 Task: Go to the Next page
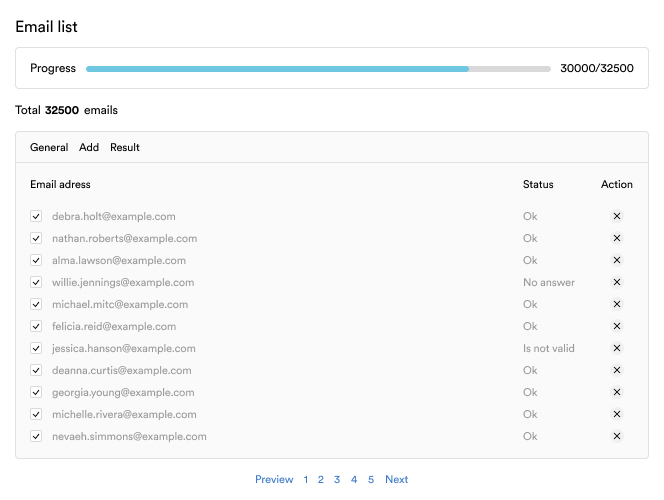pos(396,480)
